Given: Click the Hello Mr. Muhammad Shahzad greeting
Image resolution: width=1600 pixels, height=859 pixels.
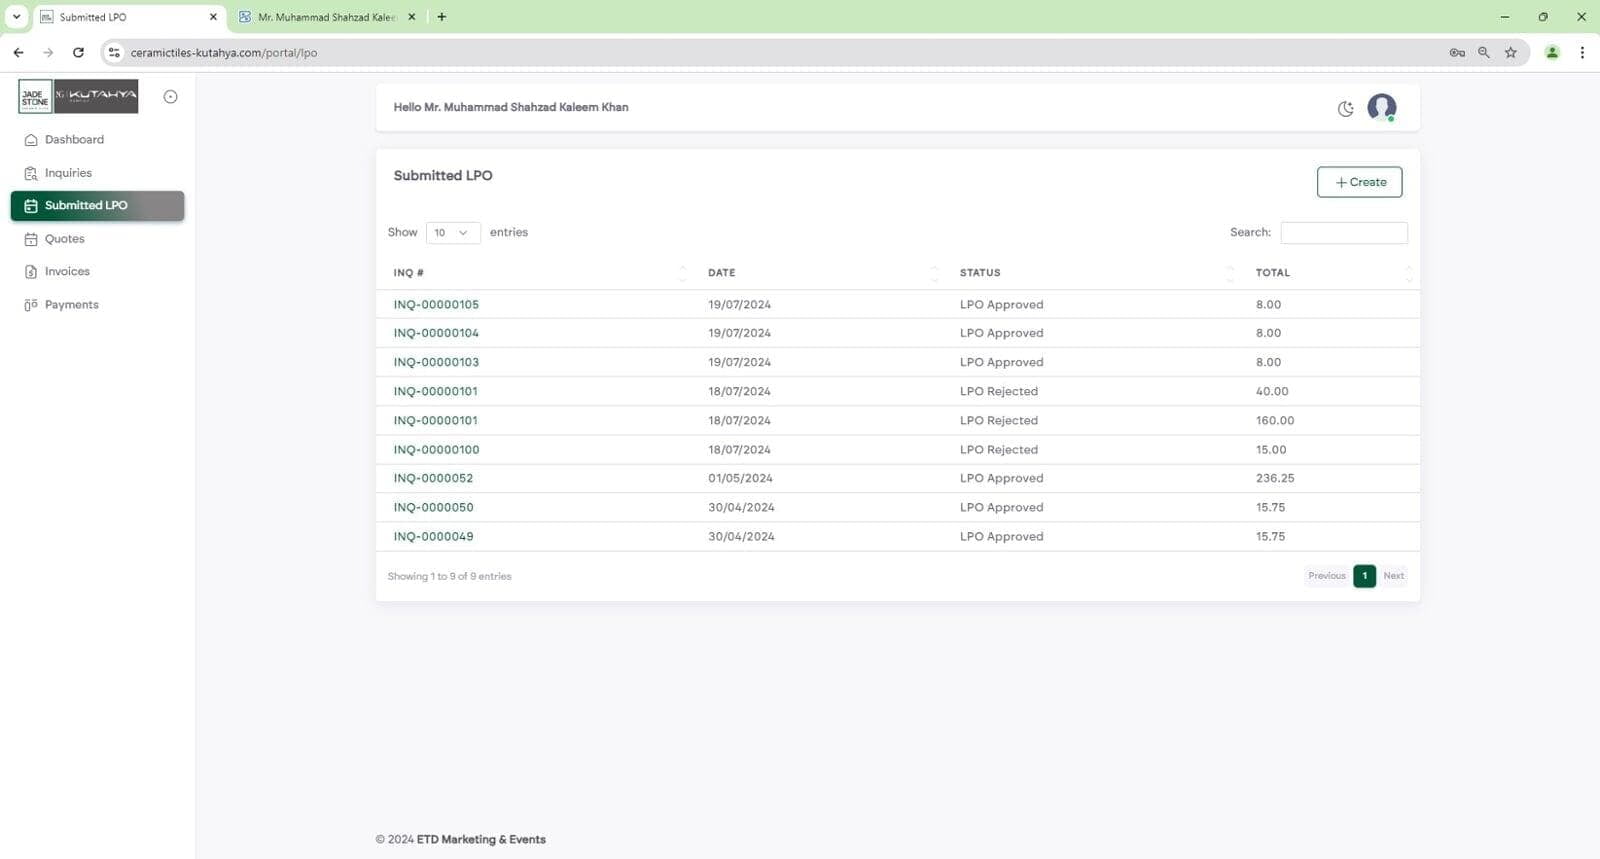Looking at the screenshot, I should click(x=511, y=108).
